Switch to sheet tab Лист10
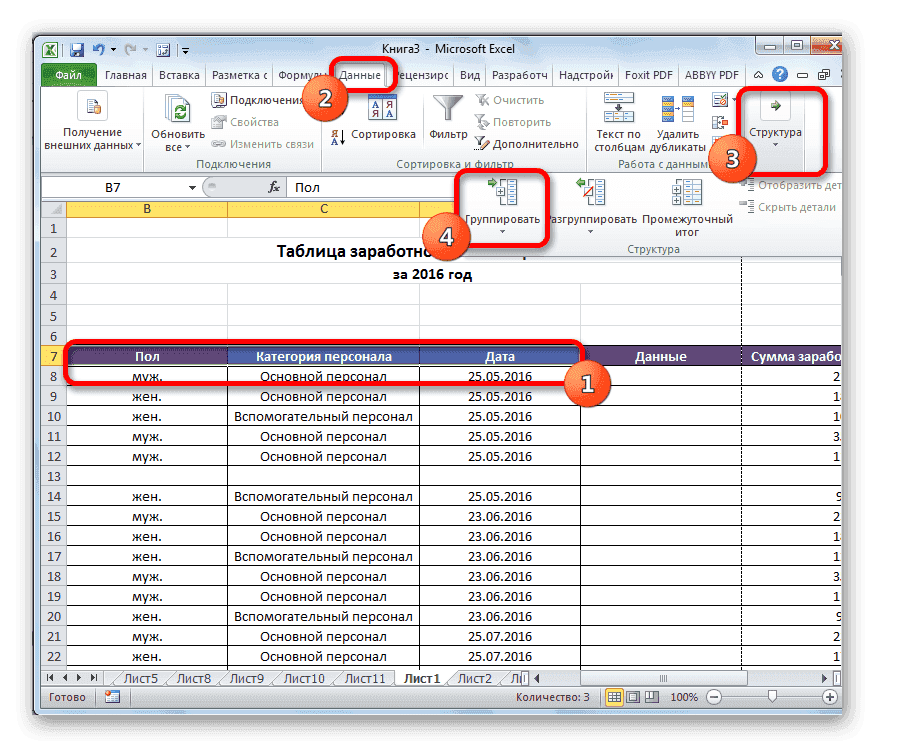This screenshot has height=747, width=900. [x=304, y=679]
